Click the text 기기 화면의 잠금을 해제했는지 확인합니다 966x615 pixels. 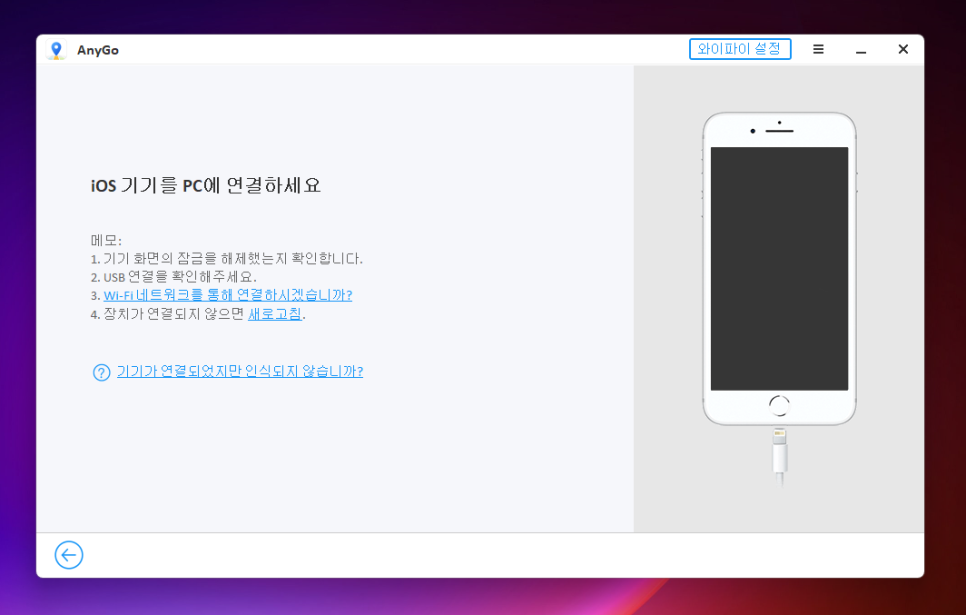click(x=232, y=258)
